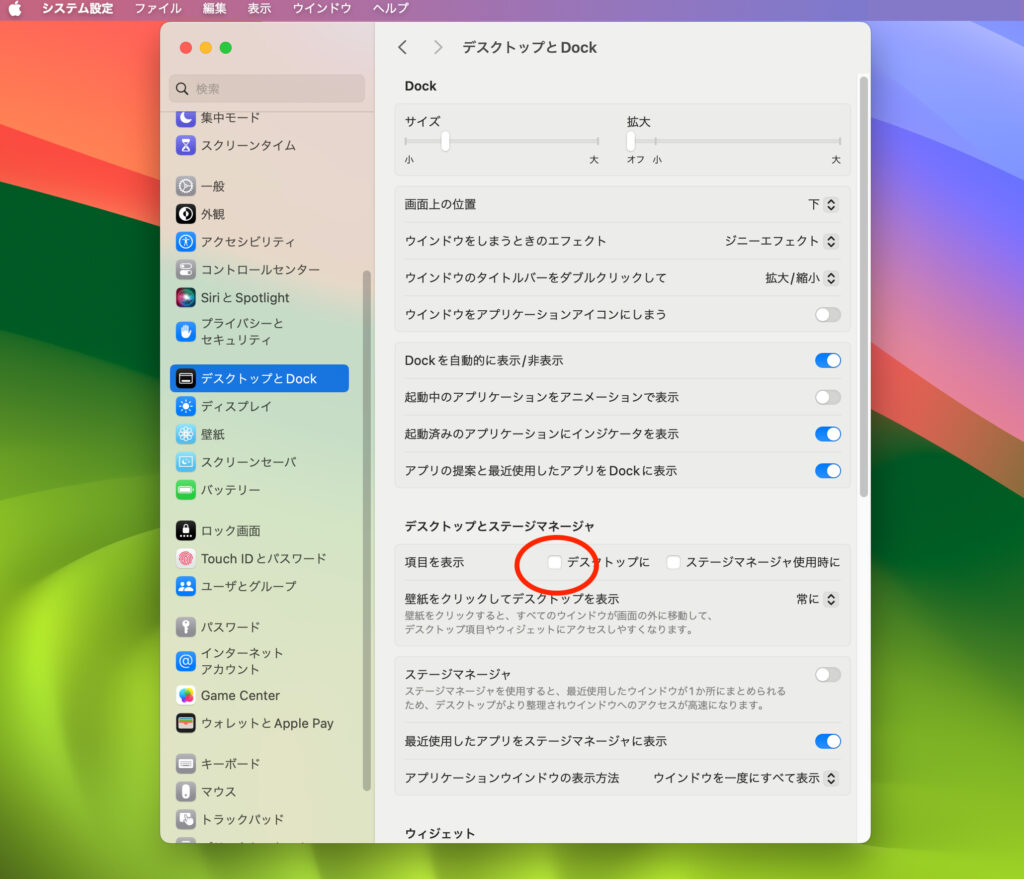The image size is (1024, 879).
Task: Open the ウインドウ menu
Action: 322,8
